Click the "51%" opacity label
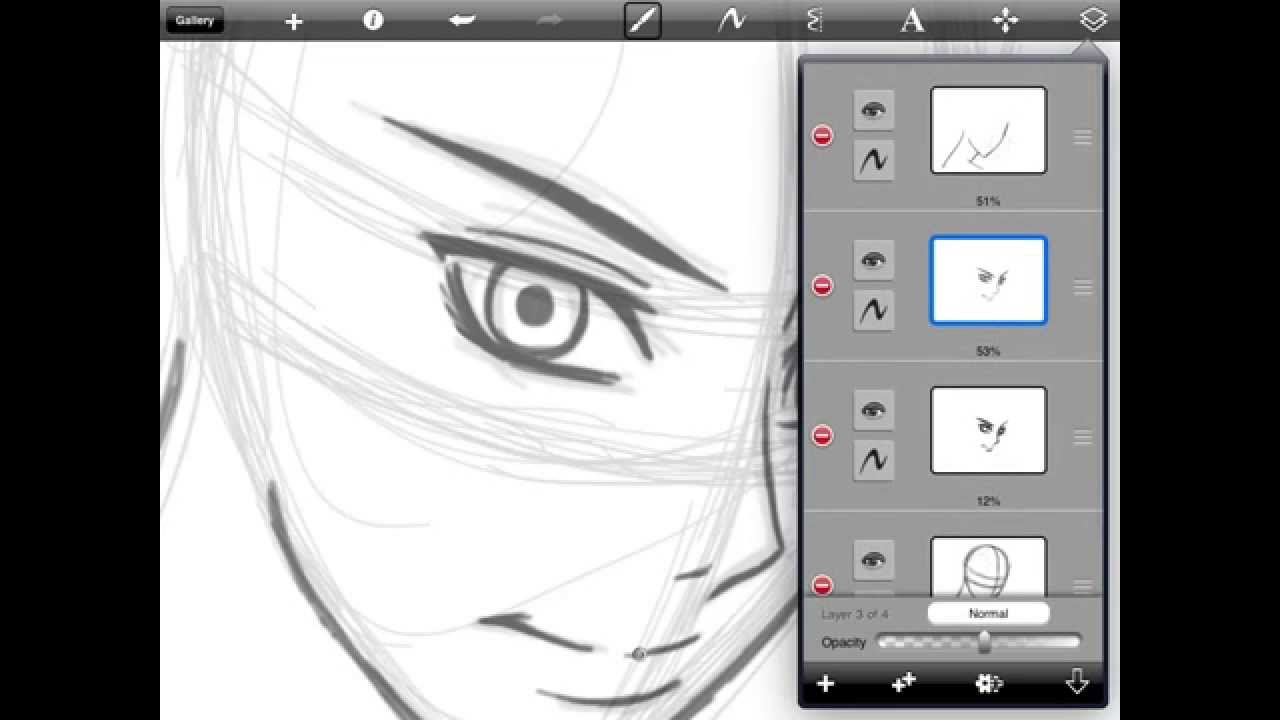This screenshot has width=1280, height=720. tap(988, 201)
